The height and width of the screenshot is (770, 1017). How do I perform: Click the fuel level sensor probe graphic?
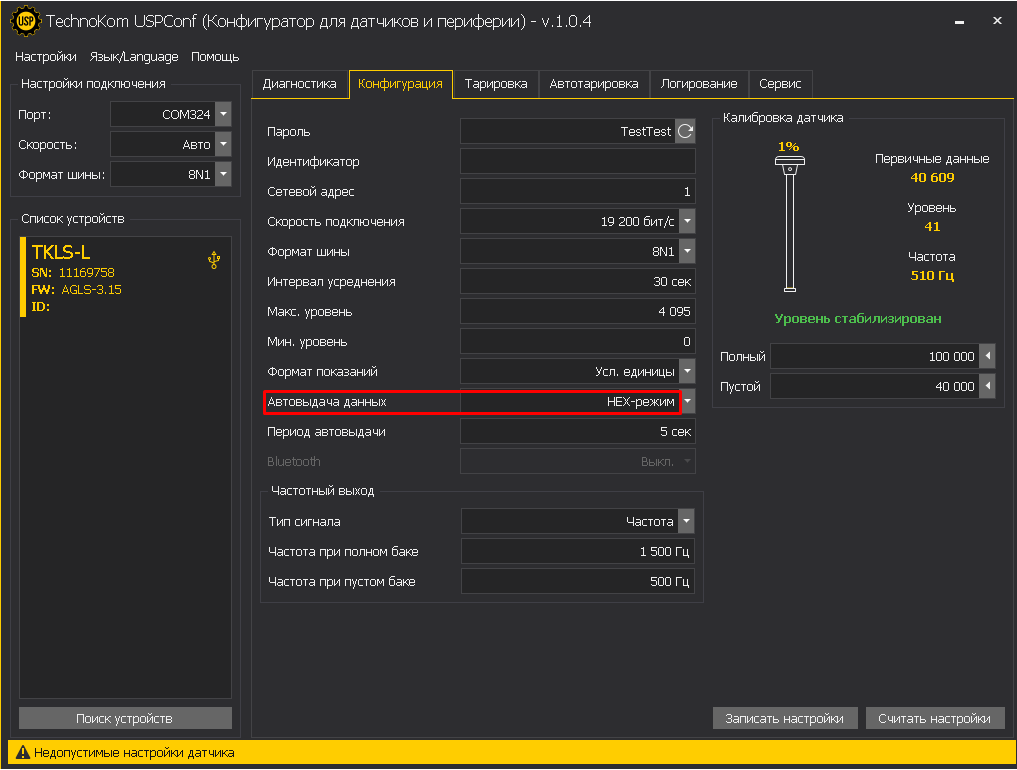click(789, 224)
